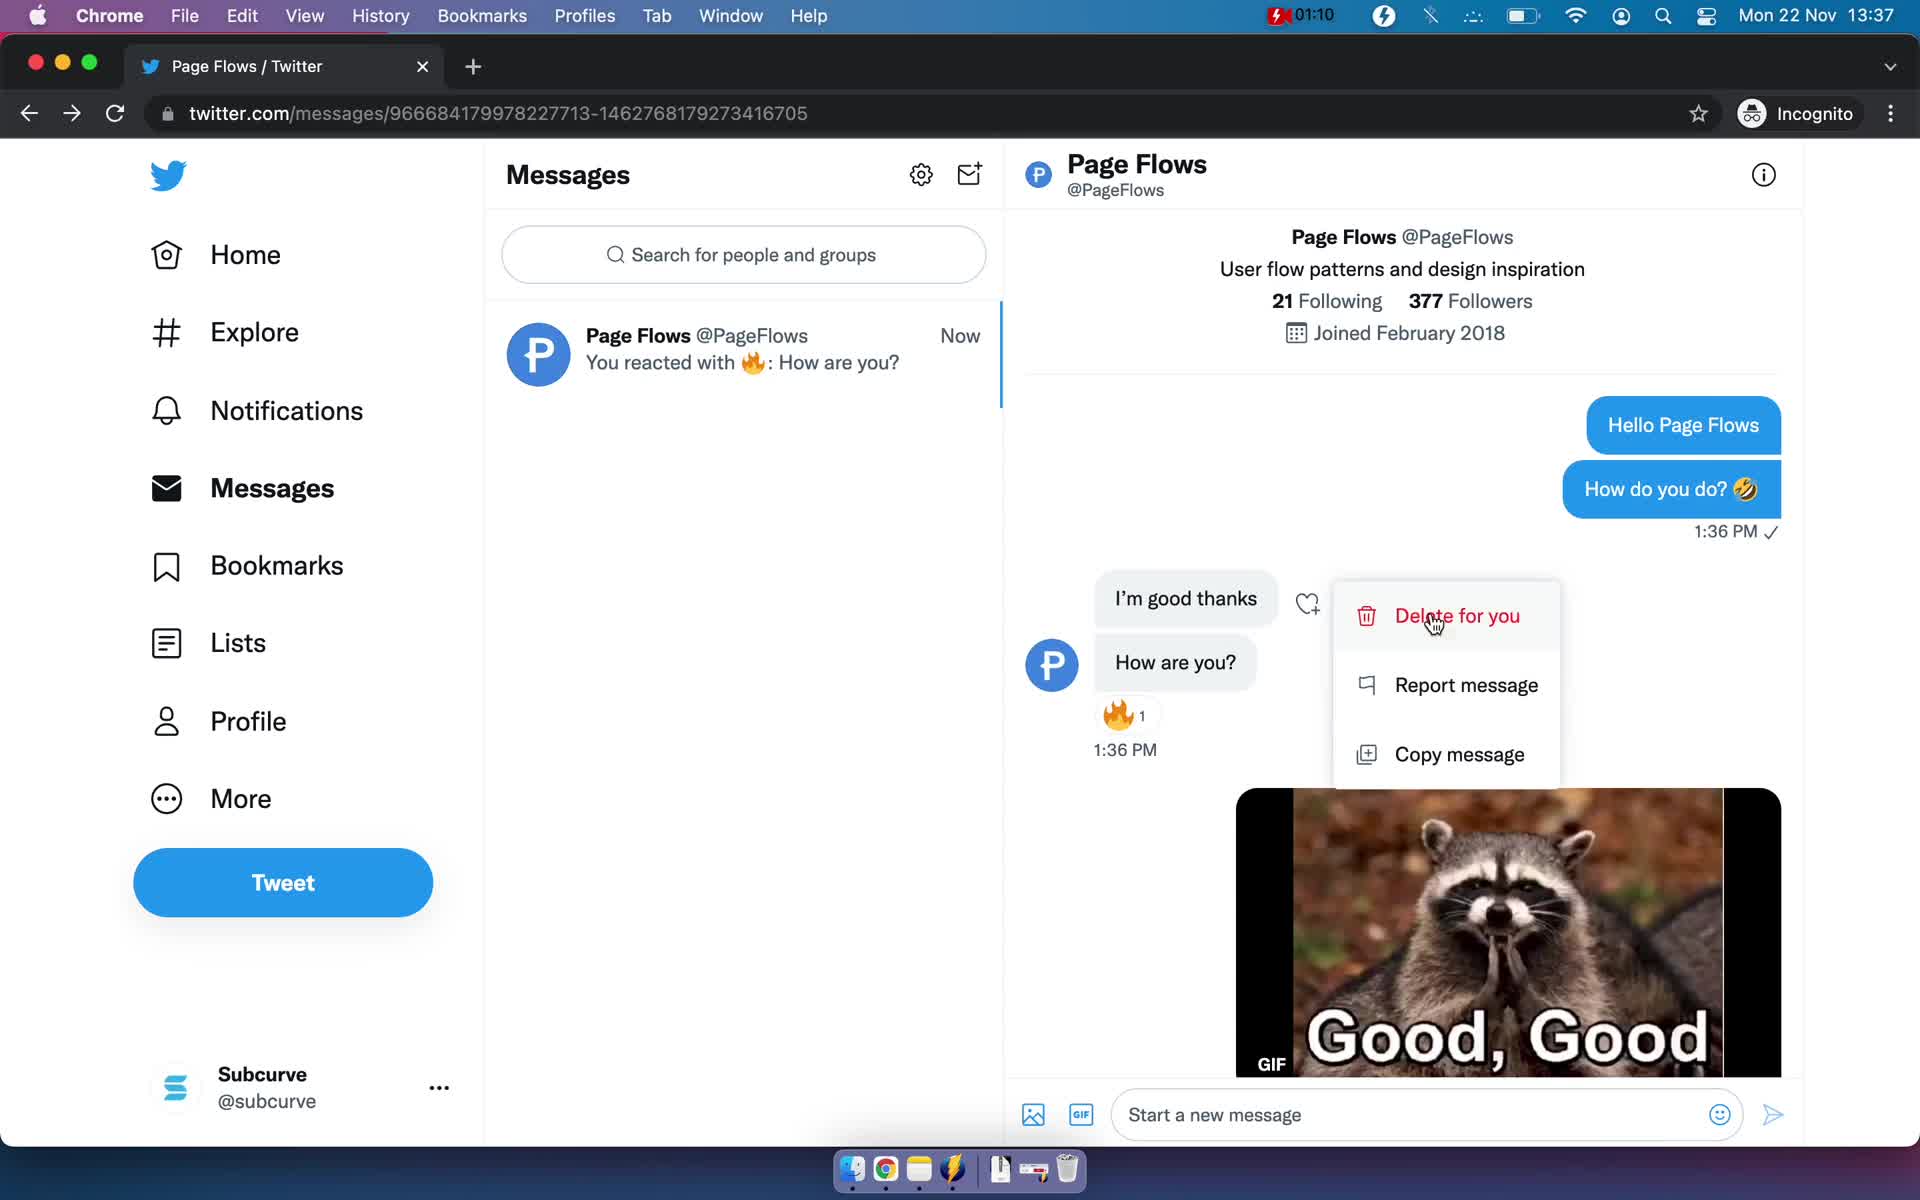Open the View menu in the menu bar
The height and width of the screenshot is (1200, 1920).
click(304, 16)
